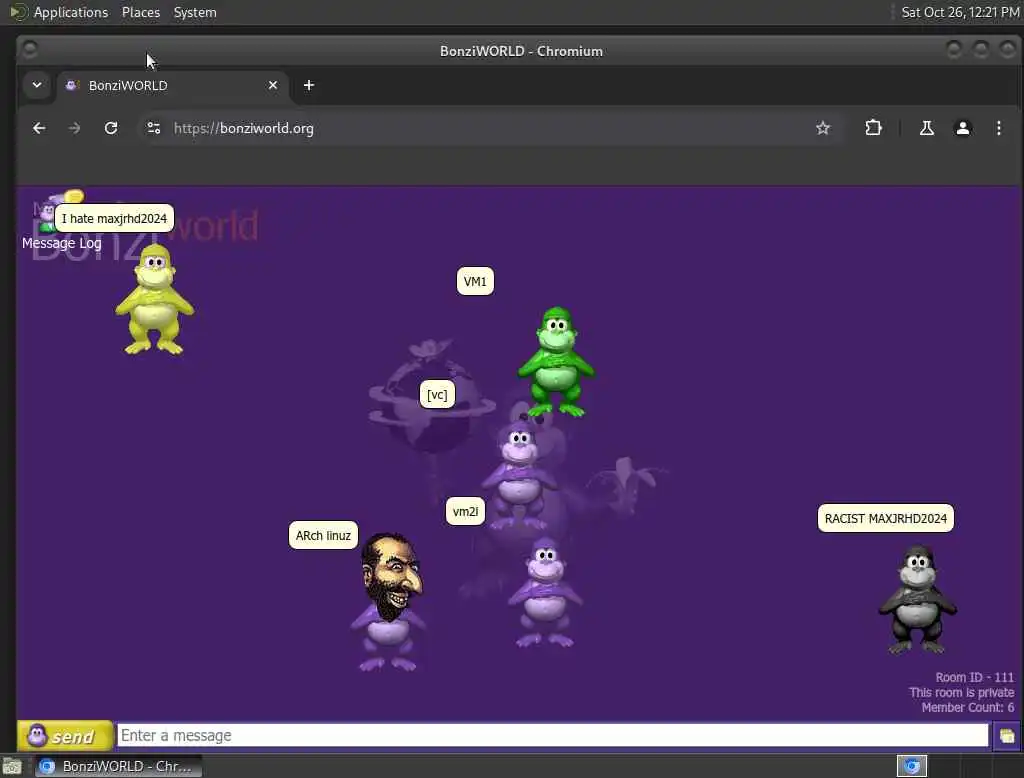
Task: Click the 'ARch linuz' speech bubble
Action: tap(323, 536)
